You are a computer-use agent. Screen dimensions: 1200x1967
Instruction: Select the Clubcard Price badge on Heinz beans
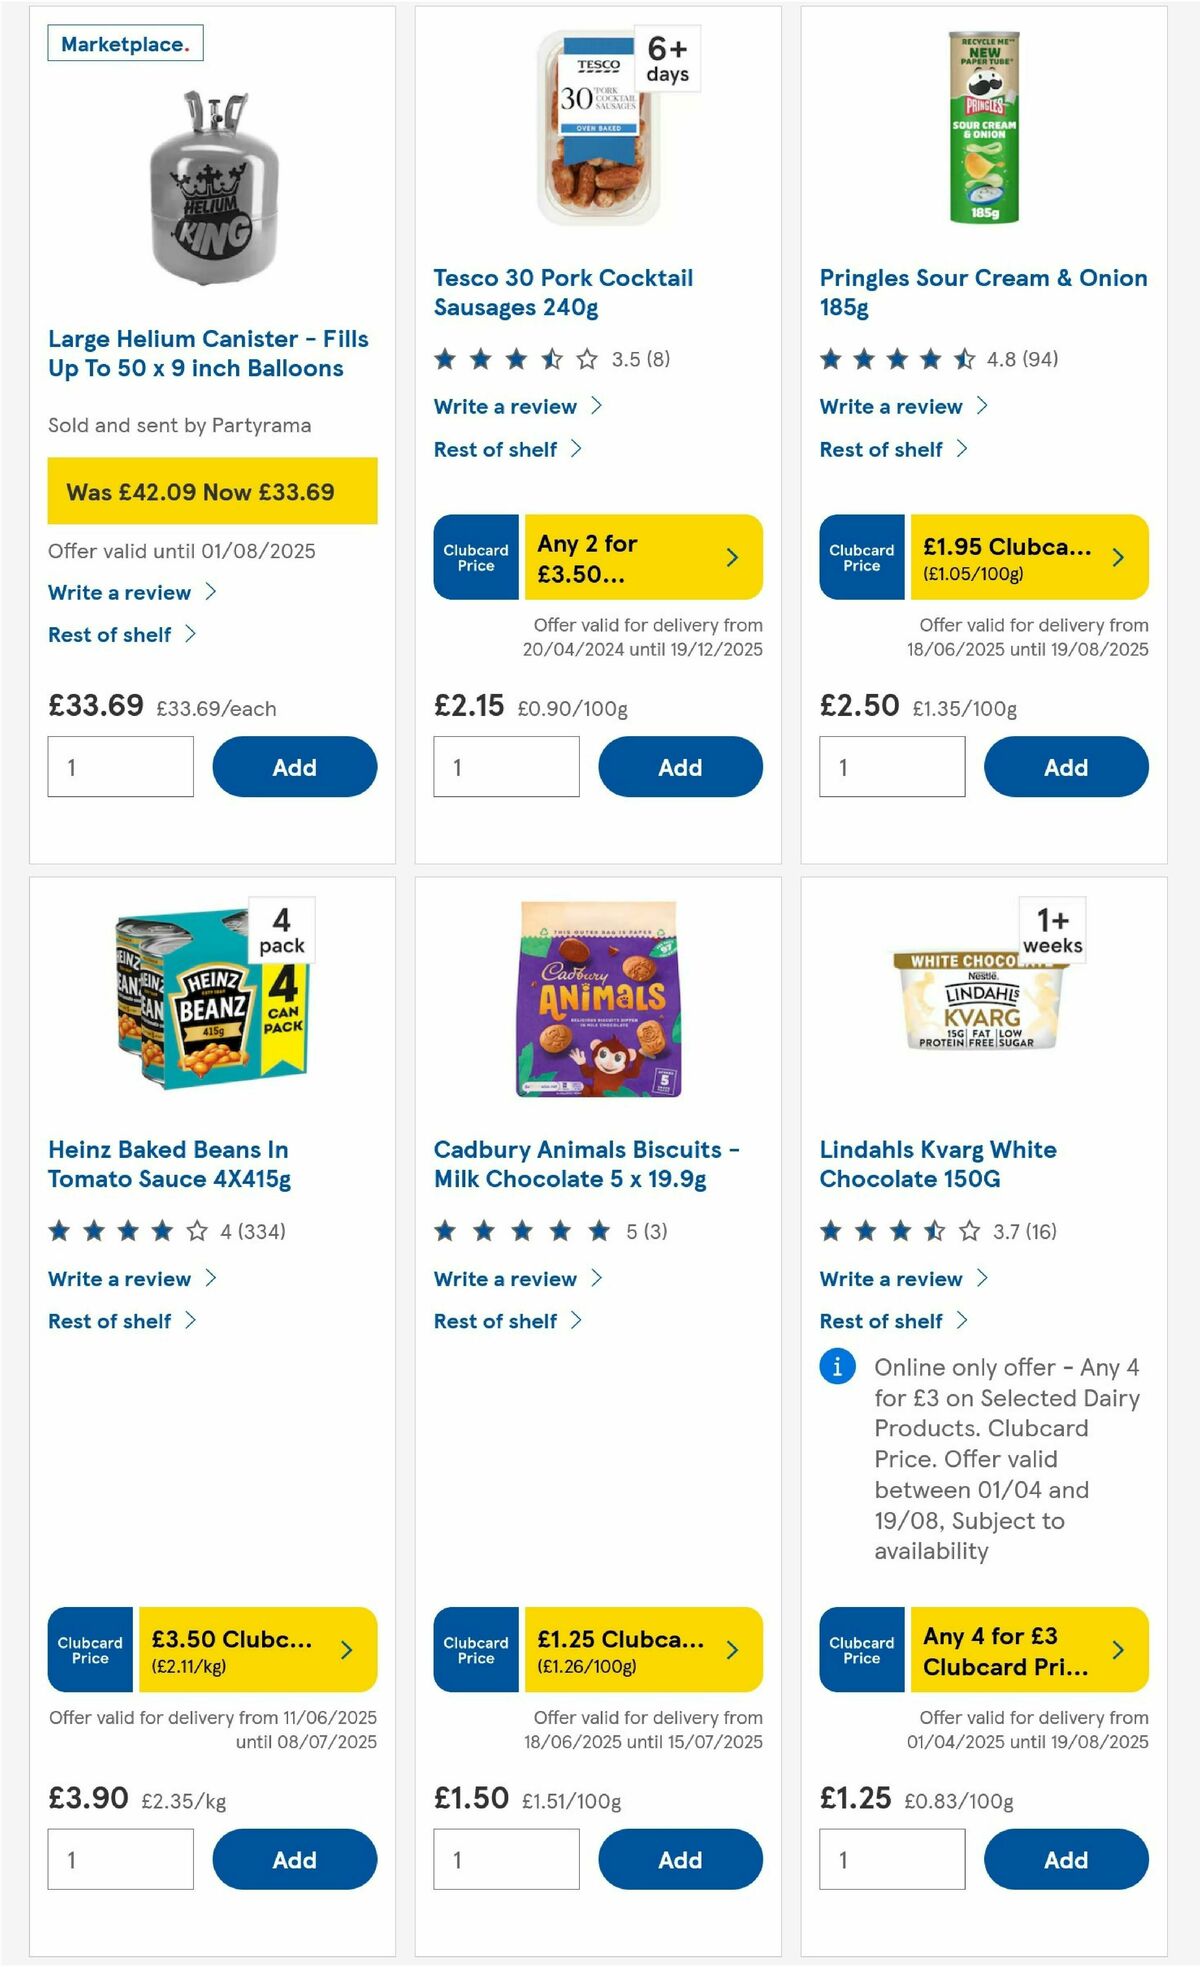[x=89, y=1650]
